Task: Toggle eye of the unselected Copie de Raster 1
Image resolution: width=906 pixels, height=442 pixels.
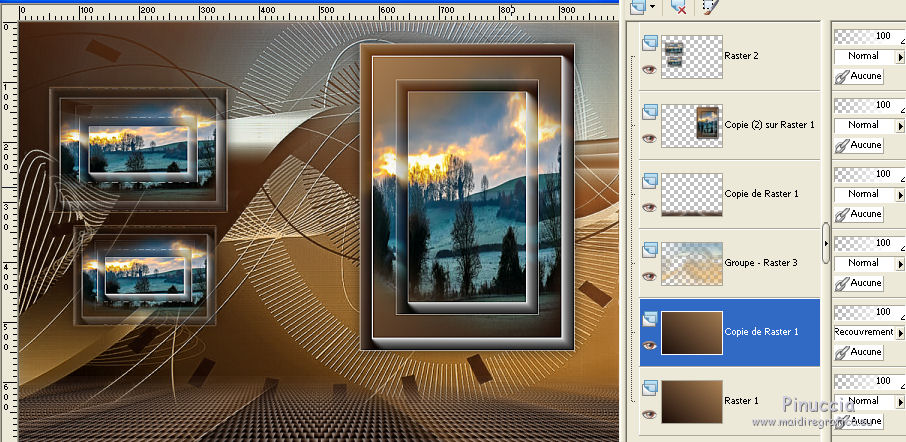Action: 649,207
